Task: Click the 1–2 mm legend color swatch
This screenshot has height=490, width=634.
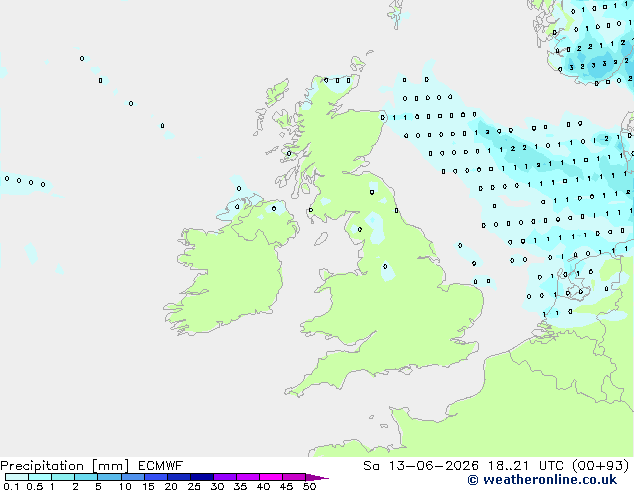Action: [63, 477]
